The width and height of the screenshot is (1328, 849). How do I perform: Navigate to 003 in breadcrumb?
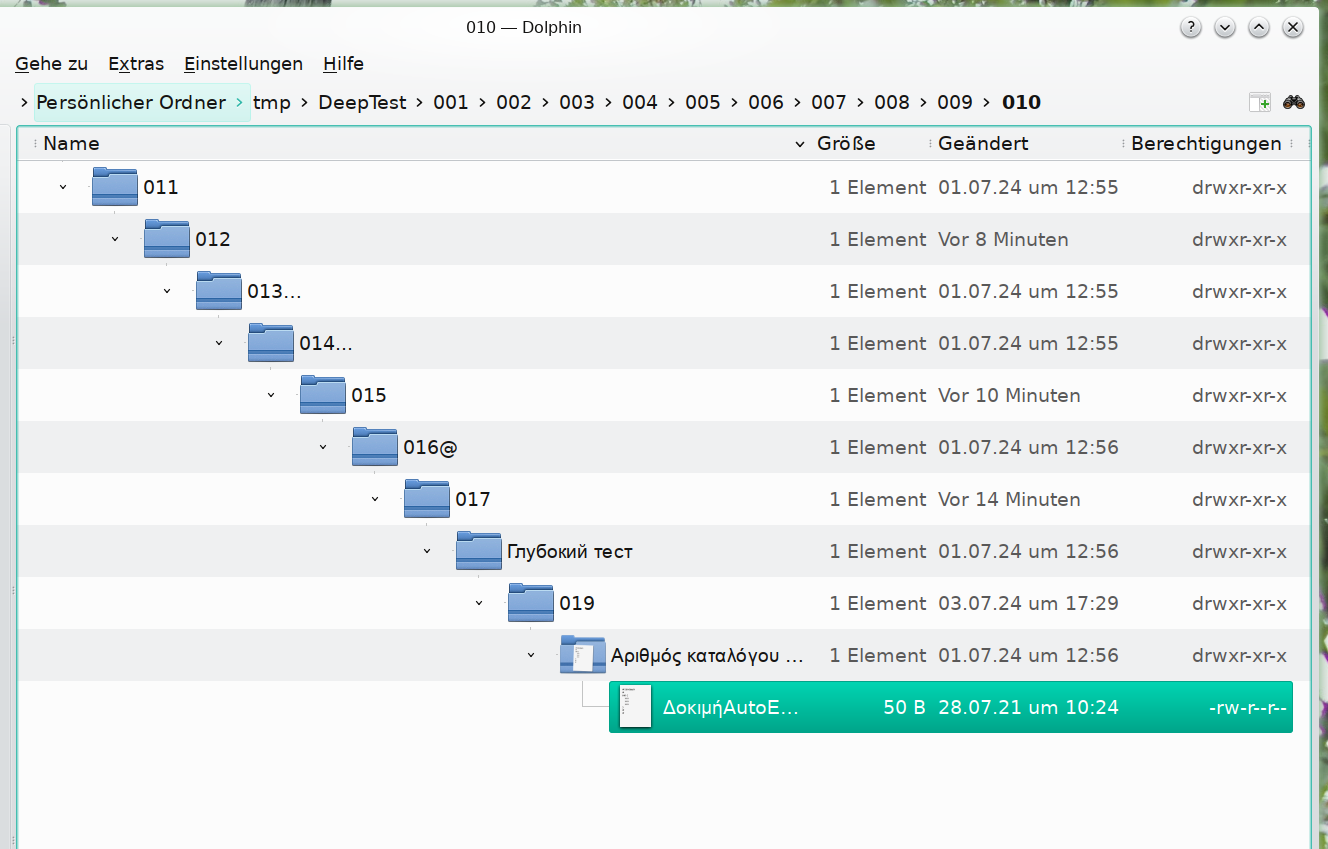(x=577, y=102)
